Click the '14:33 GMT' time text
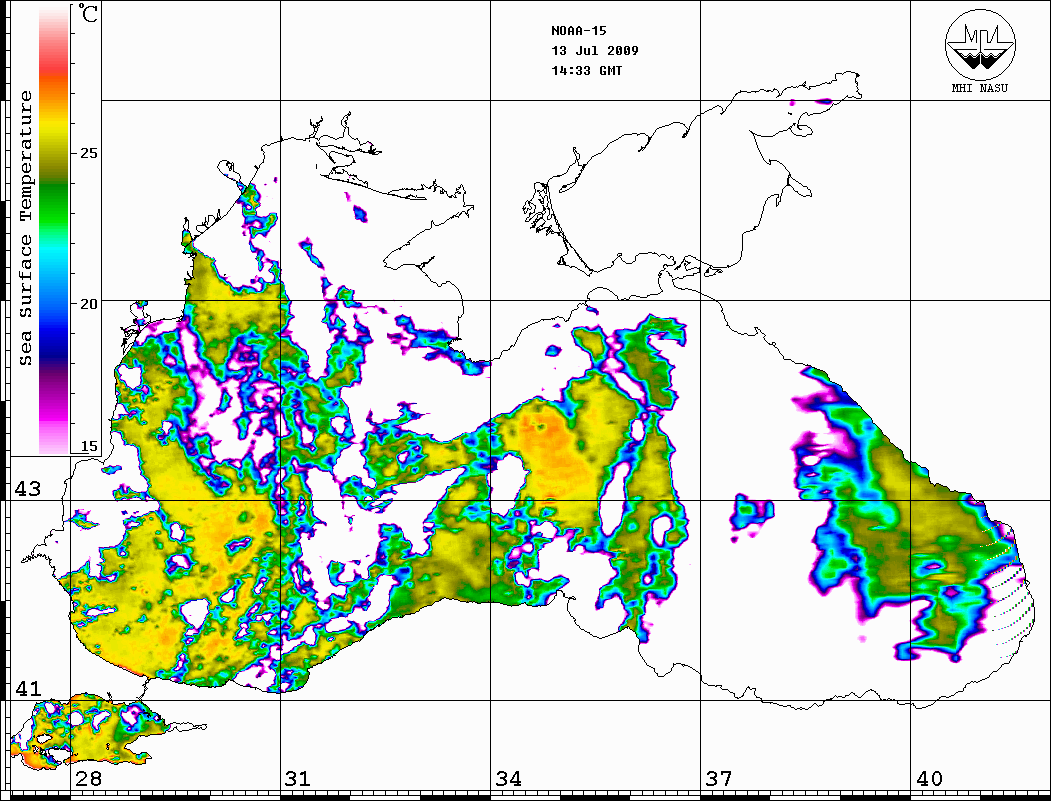The height and width of the screenshot is (801, 1051). tap(586, 70)
